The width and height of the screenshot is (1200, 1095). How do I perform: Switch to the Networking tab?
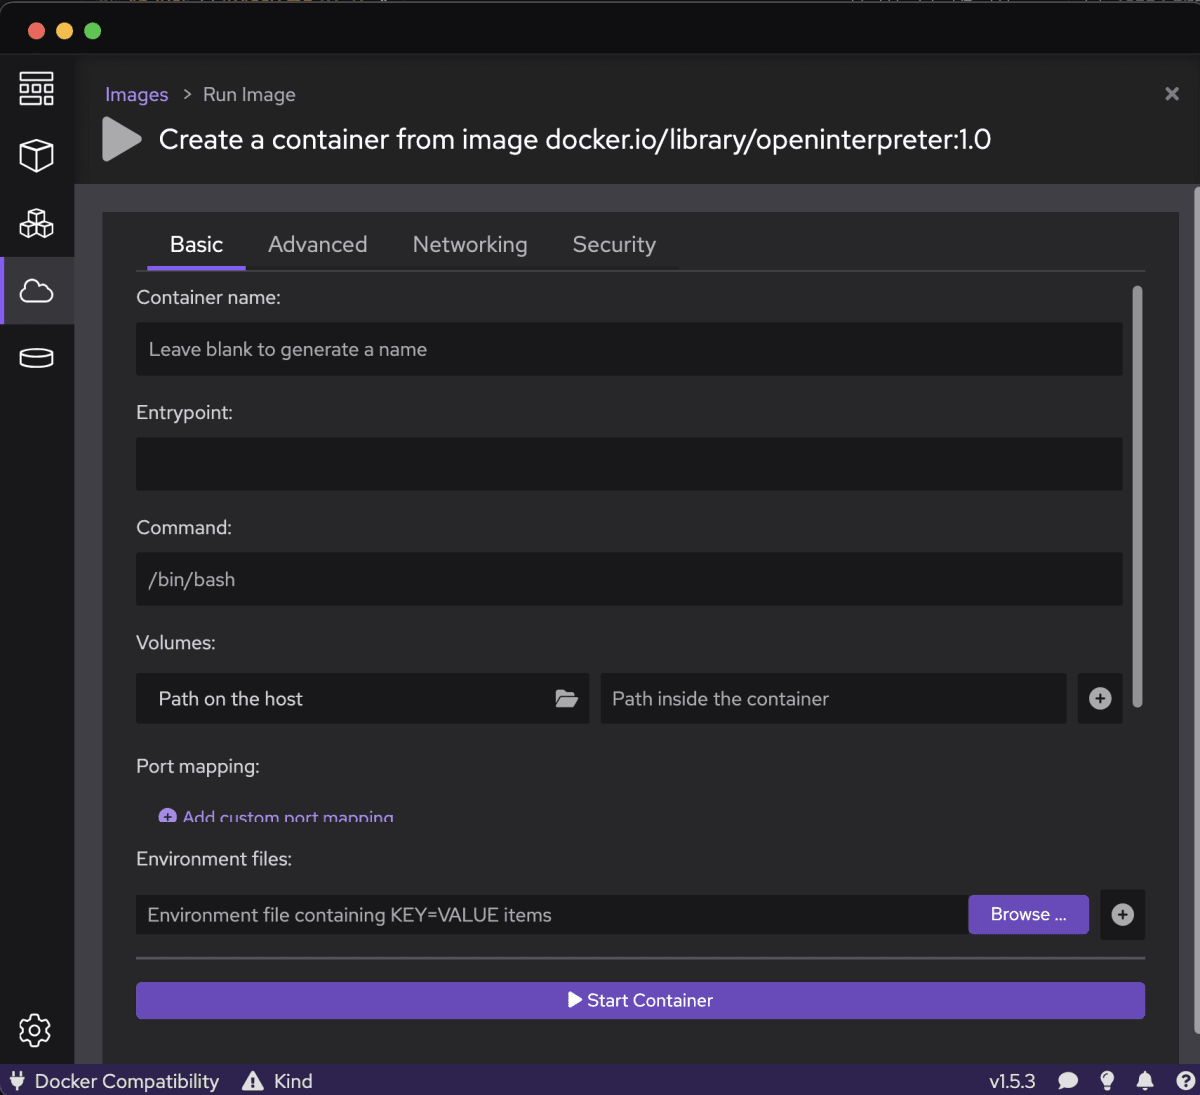click(470, 245)
